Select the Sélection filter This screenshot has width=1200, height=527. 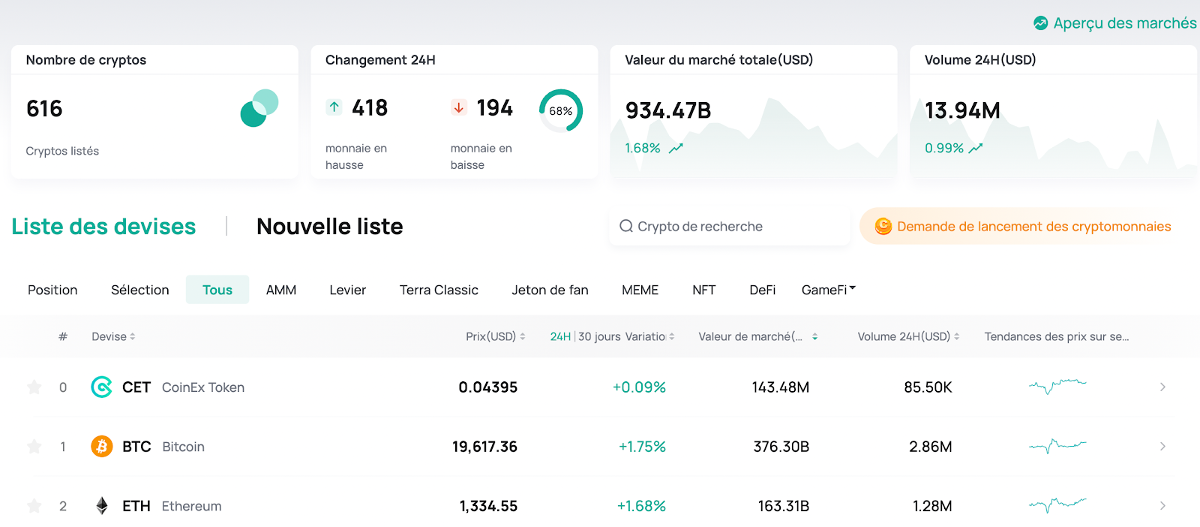tap(140, 290)
